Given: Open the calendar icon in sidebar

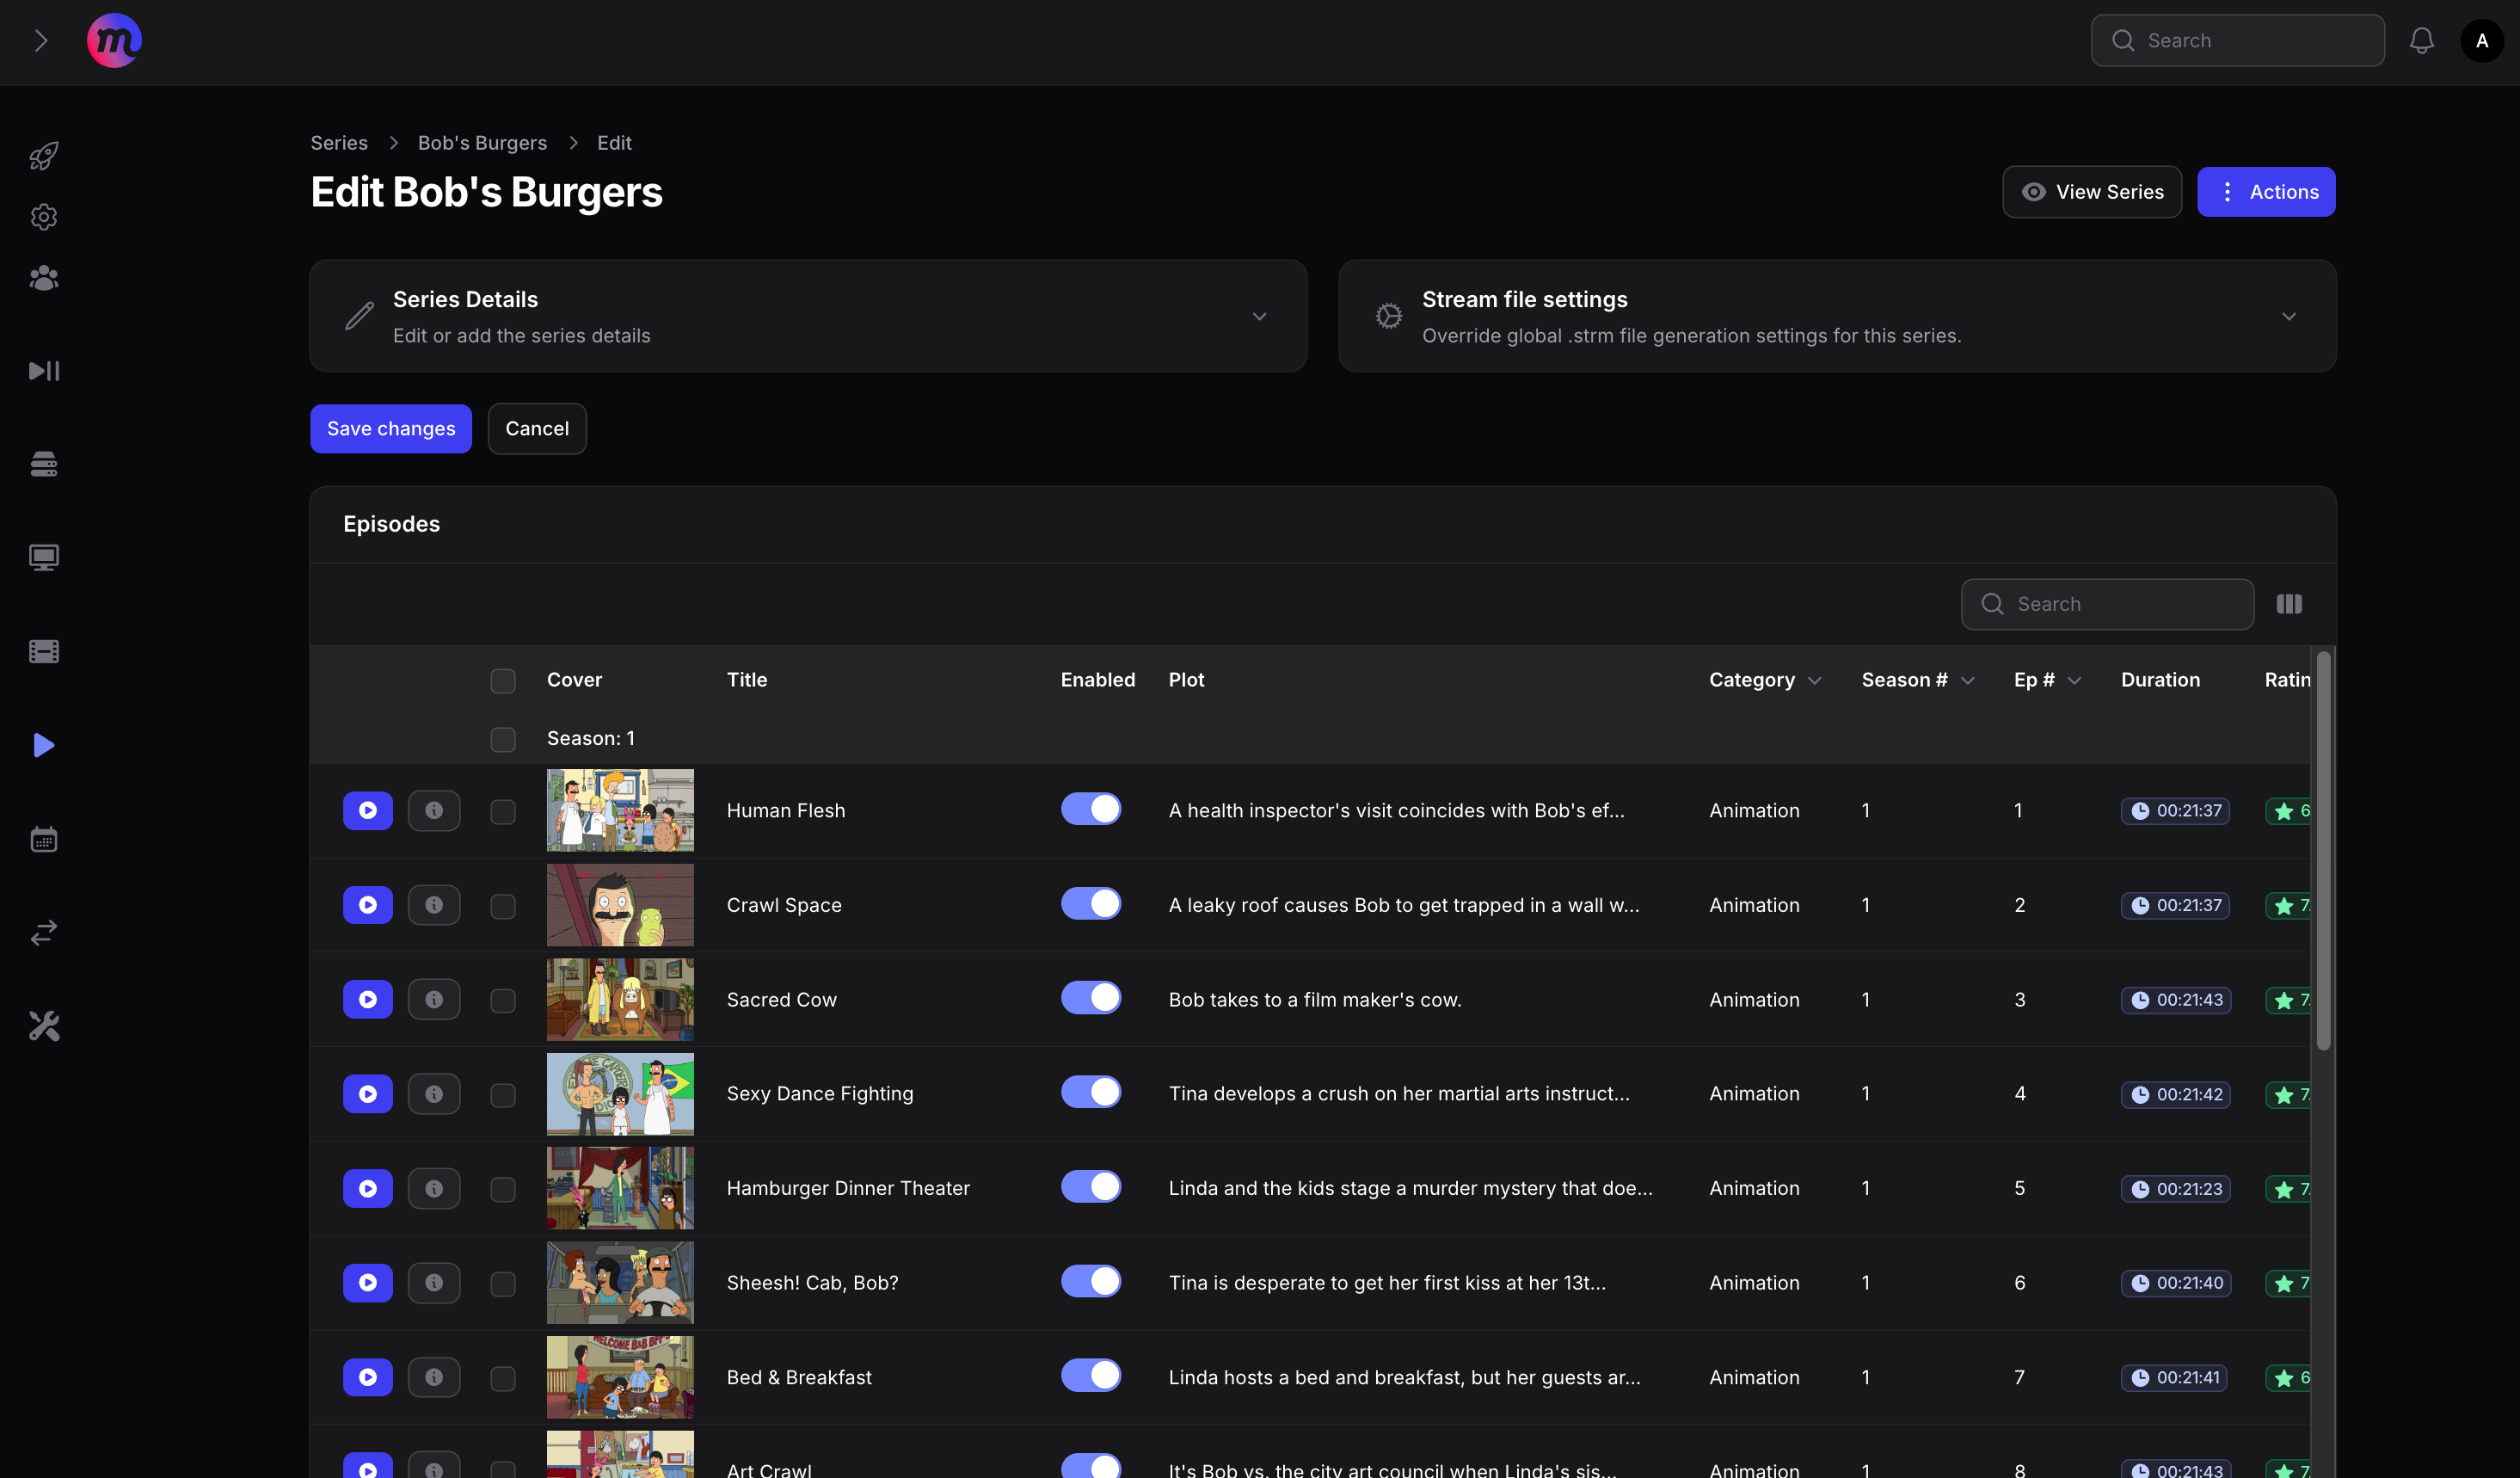Looking at the screenshot, I should pos(43,839).
